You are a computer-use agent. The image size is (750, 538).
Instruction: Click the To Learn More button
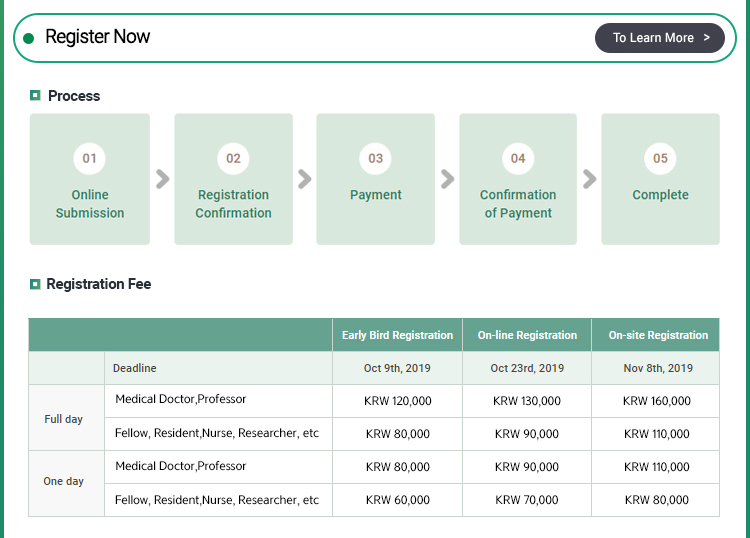(x=660, y=38)
